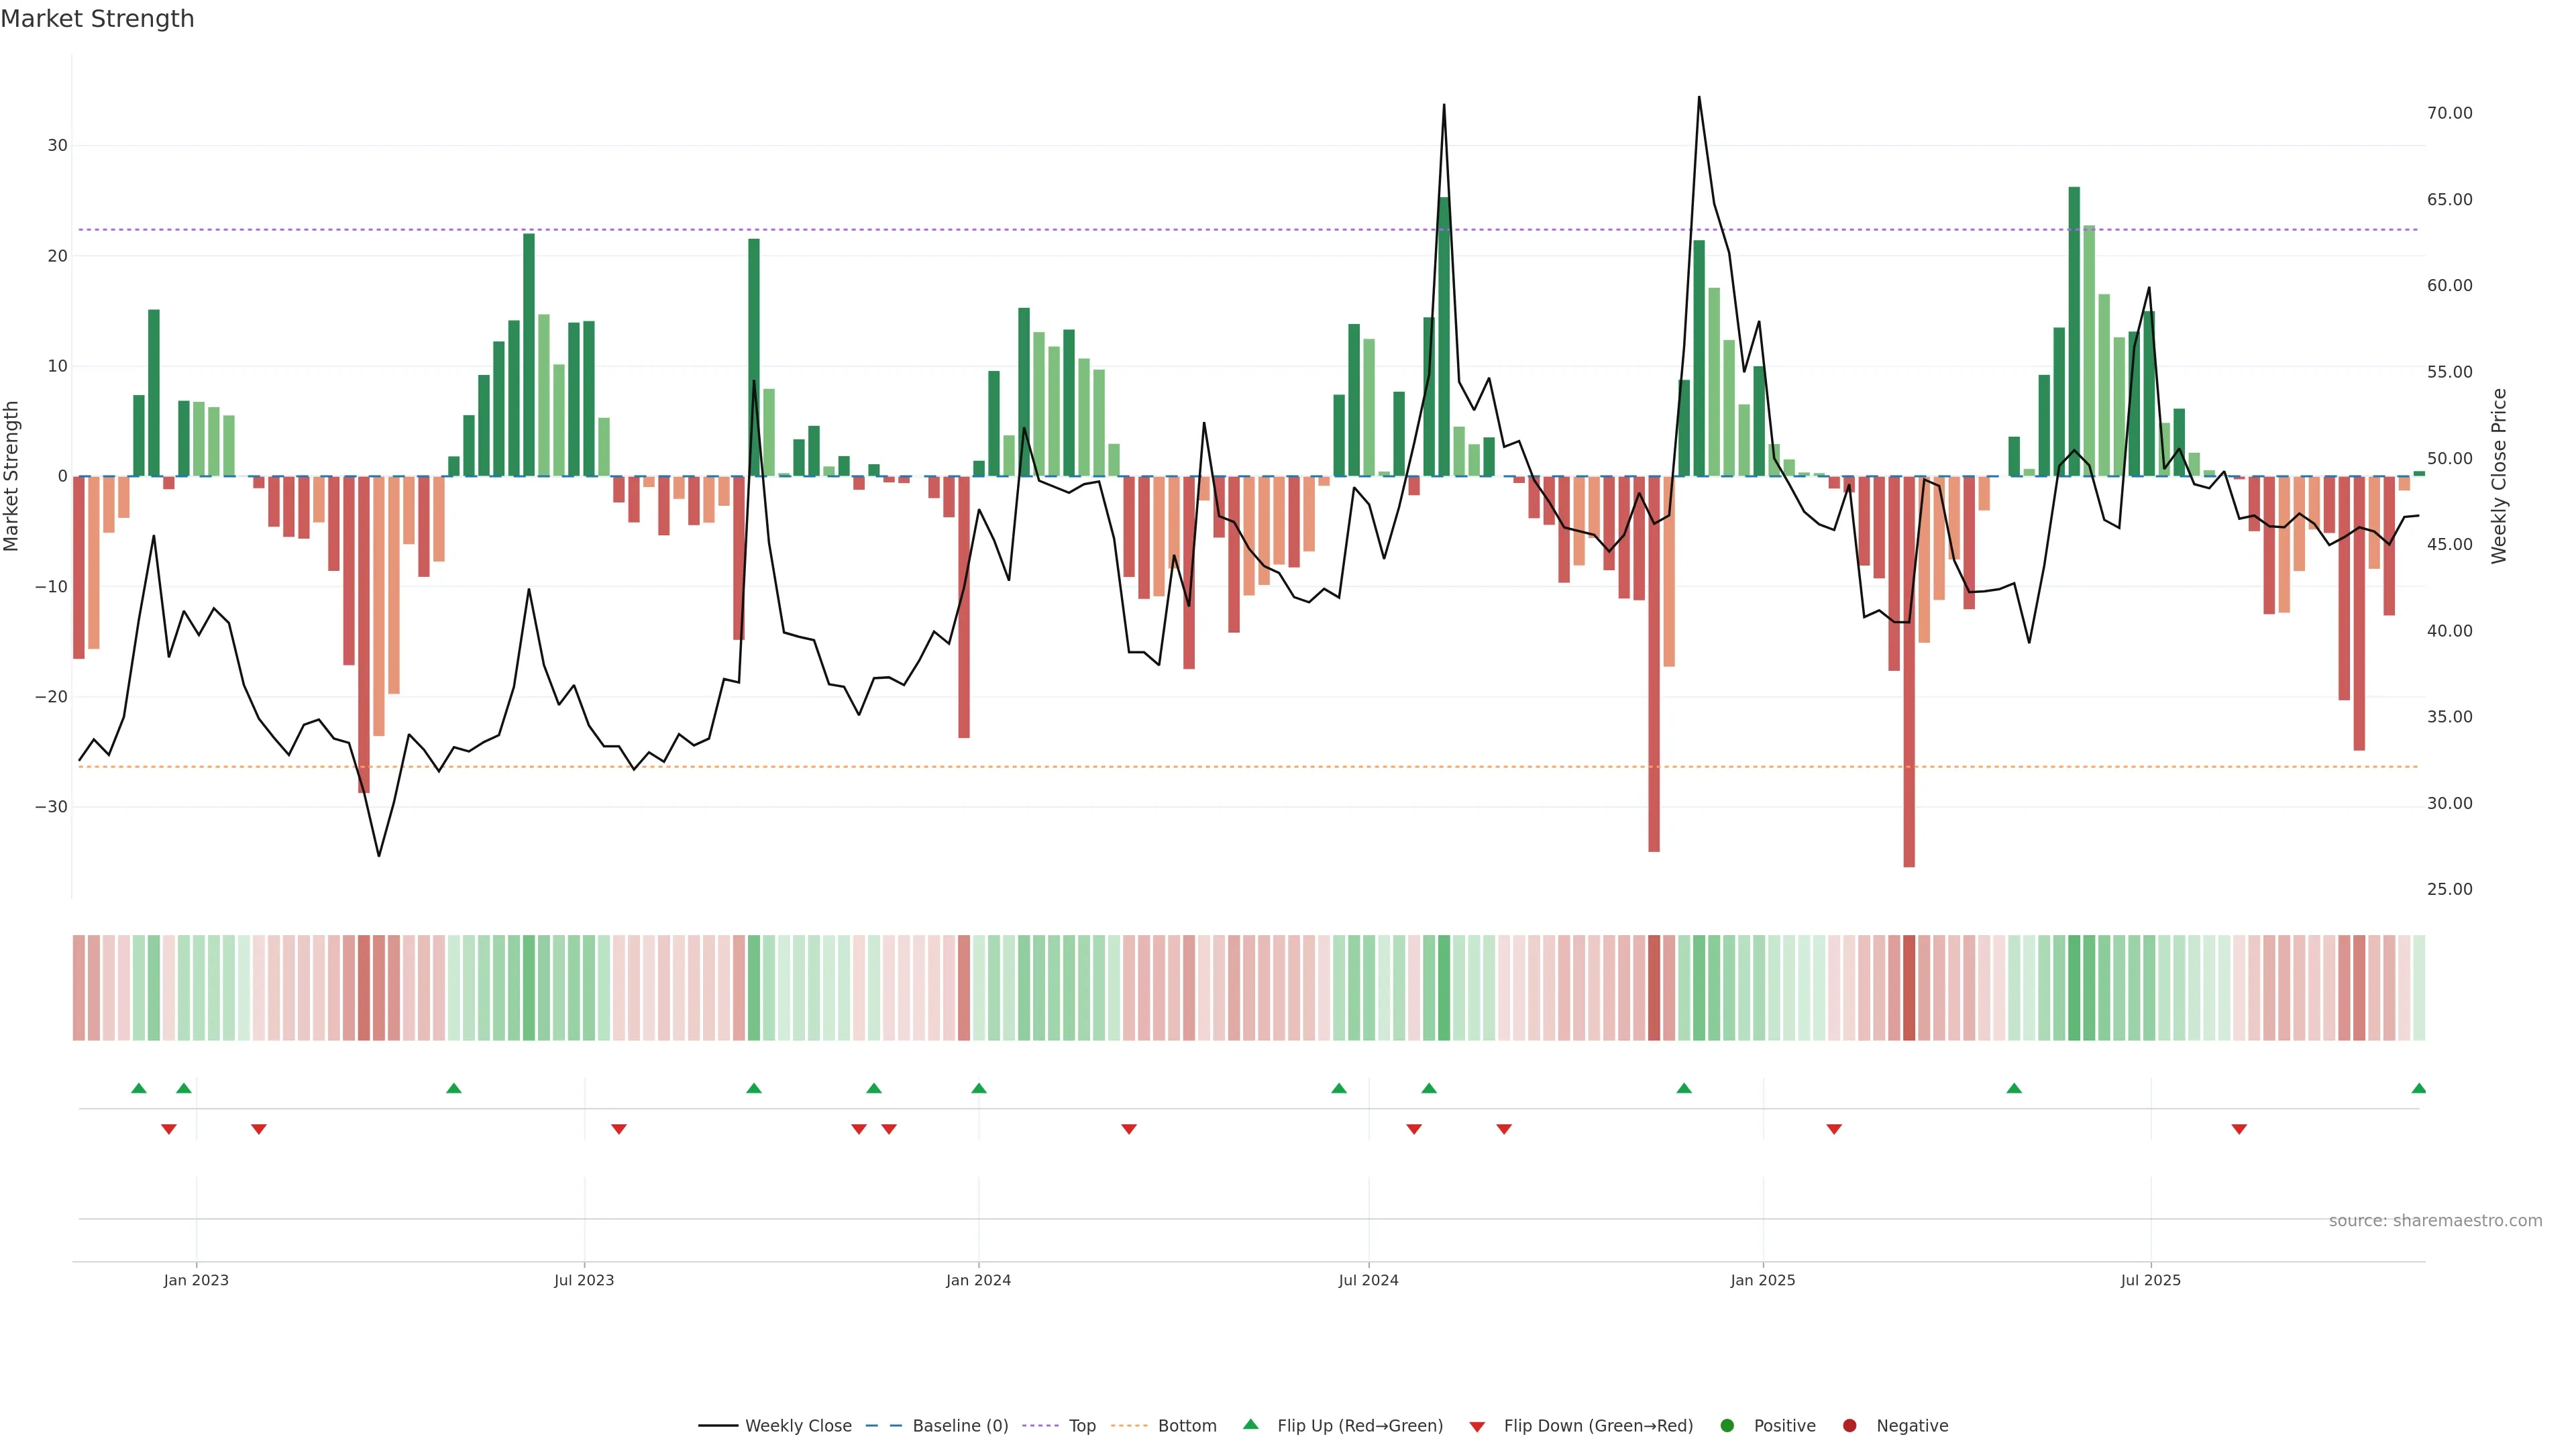Click the Weekly Close Price axis title

[2498, 476]
